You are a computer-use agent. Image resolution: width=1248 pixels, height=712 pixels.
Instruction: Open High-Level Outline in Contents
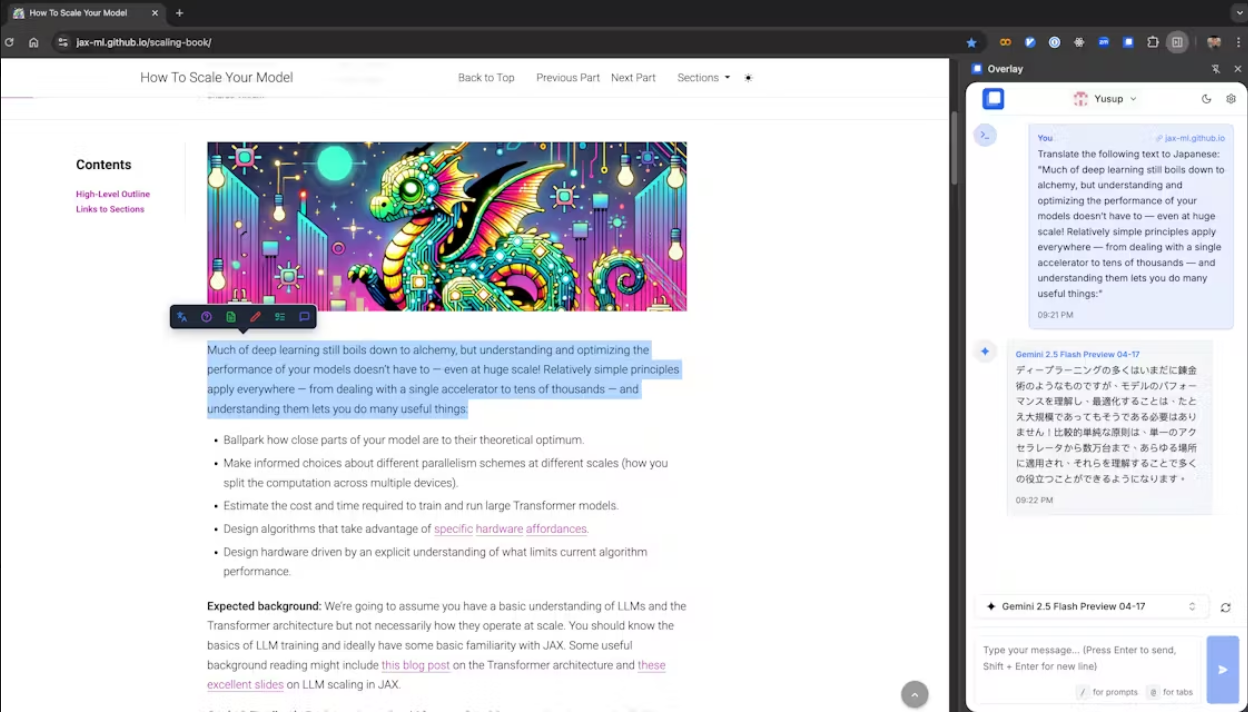click(x=113, y=194)
